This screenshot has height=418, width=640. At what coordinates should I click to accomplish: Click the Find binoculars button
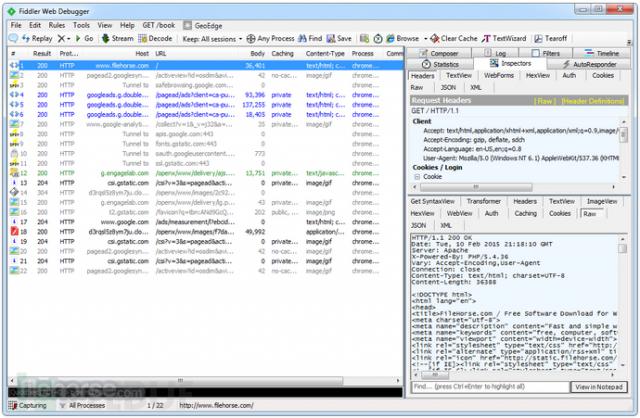310,38
